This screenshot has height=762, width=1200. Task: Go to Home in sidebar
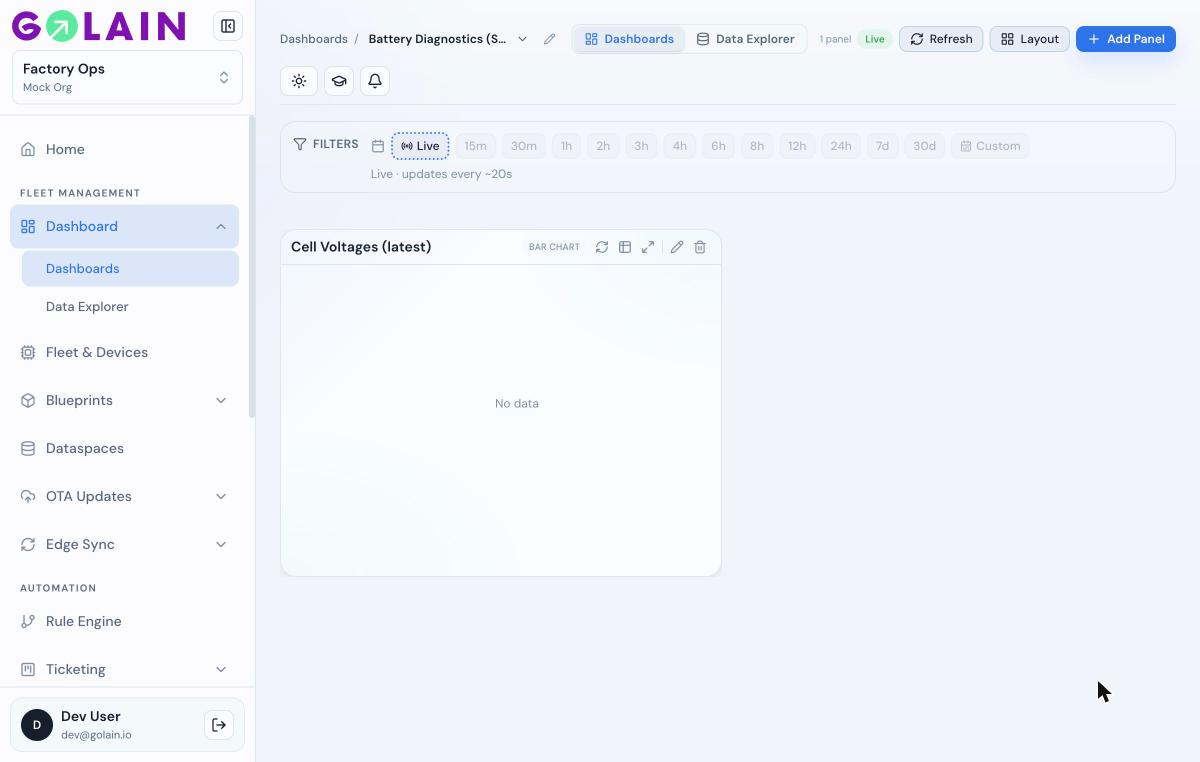pos(124,149)
